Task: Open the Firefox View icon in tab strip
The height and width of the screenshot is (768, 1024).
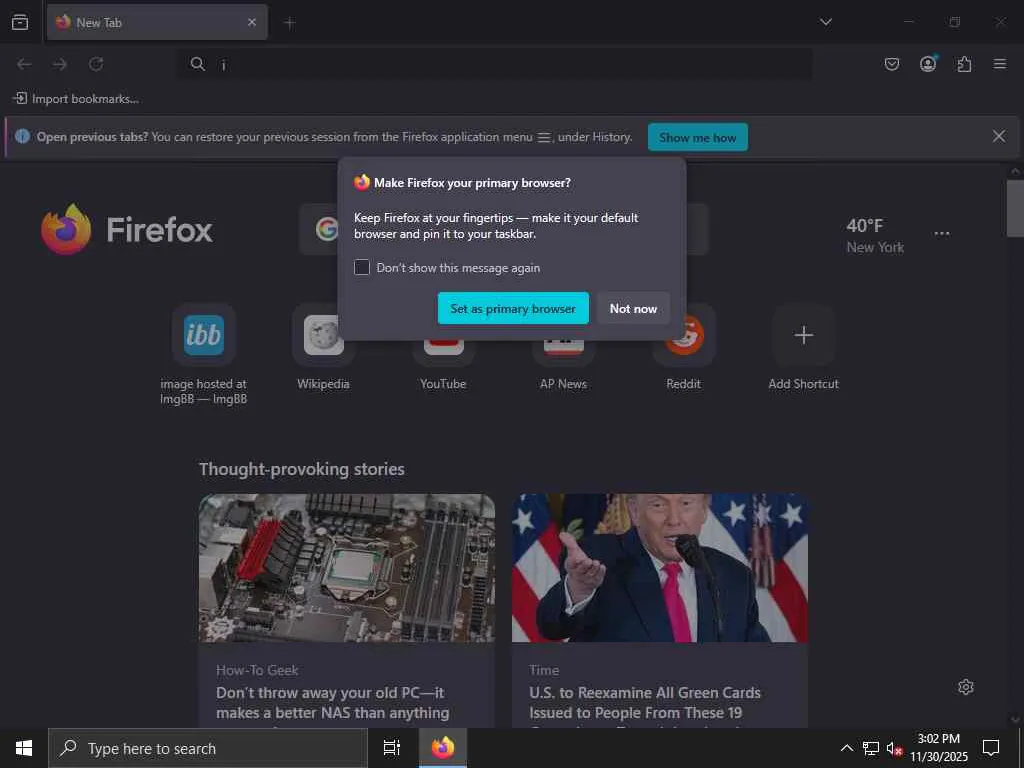Action: point(20,22)
